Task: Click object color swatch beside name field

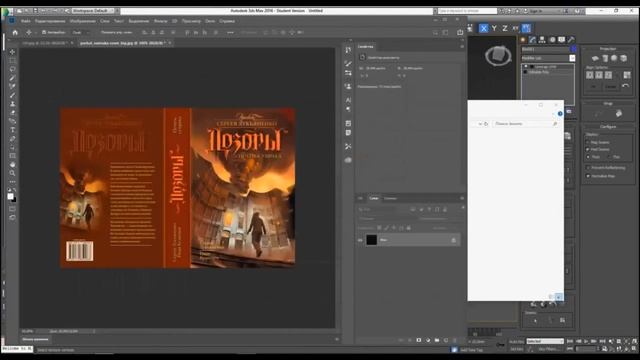Action: point(573,49)
